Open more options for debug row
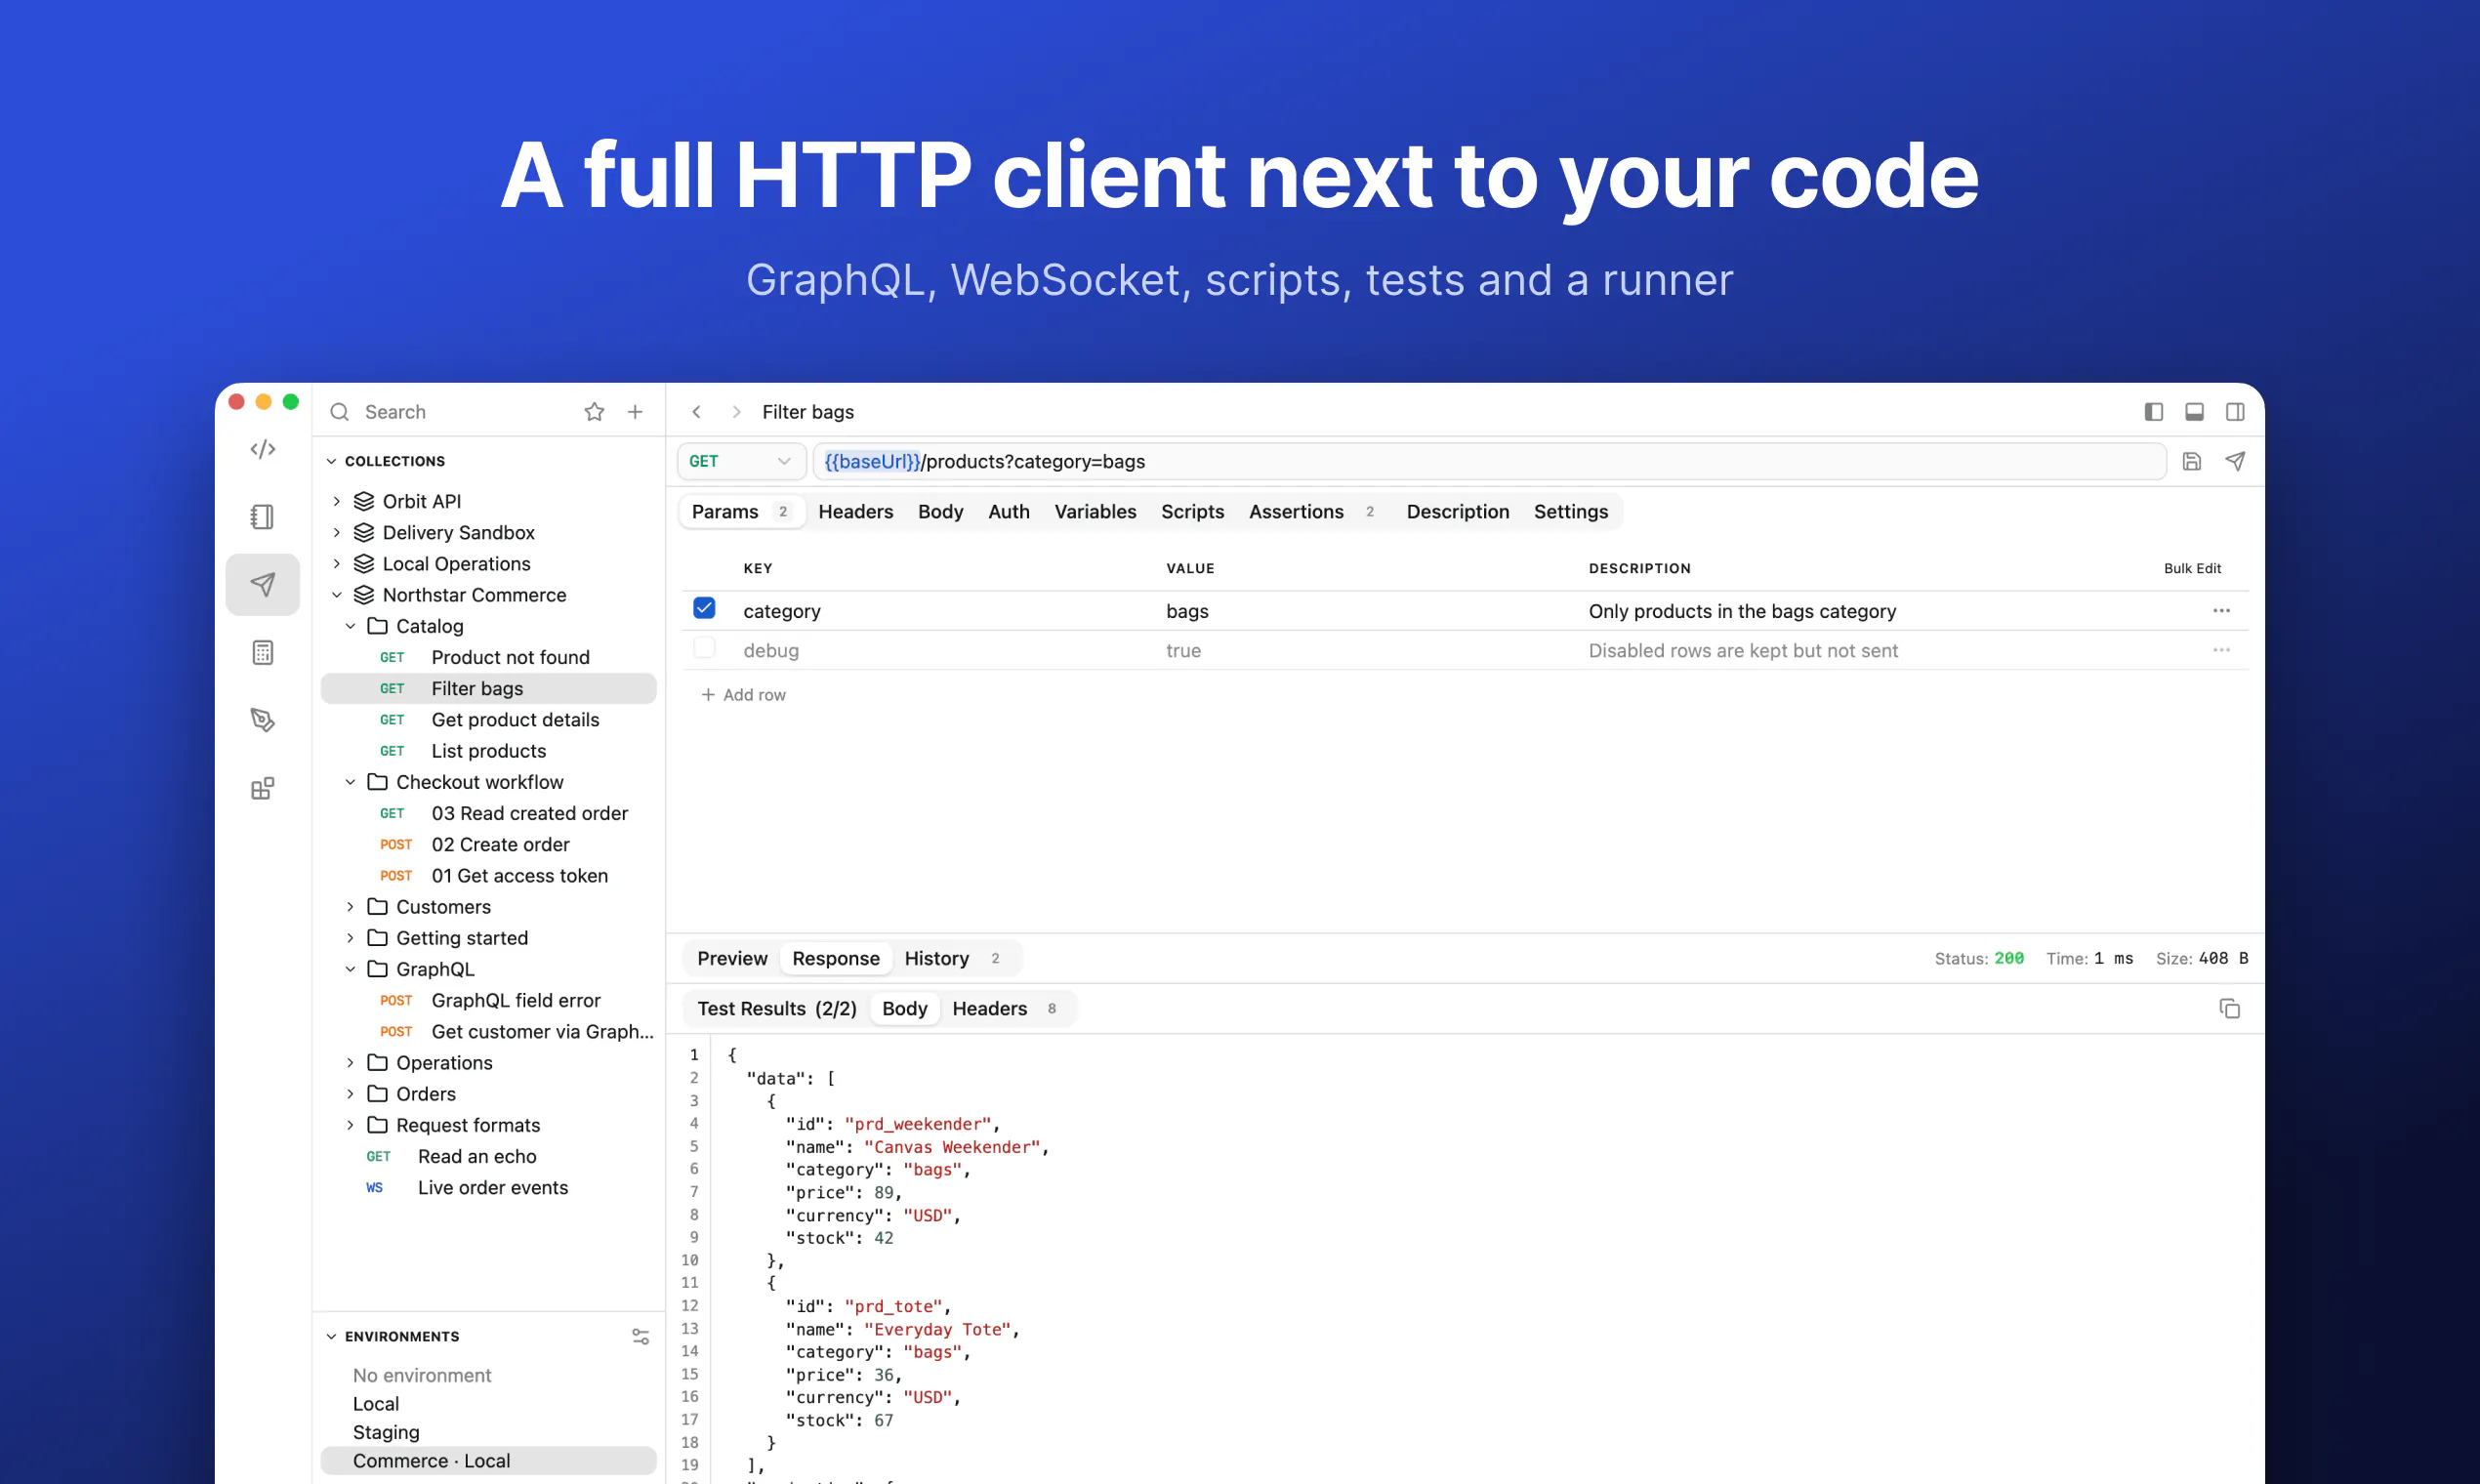Screen dimensions: 2480x1484 click(2221, 650)
